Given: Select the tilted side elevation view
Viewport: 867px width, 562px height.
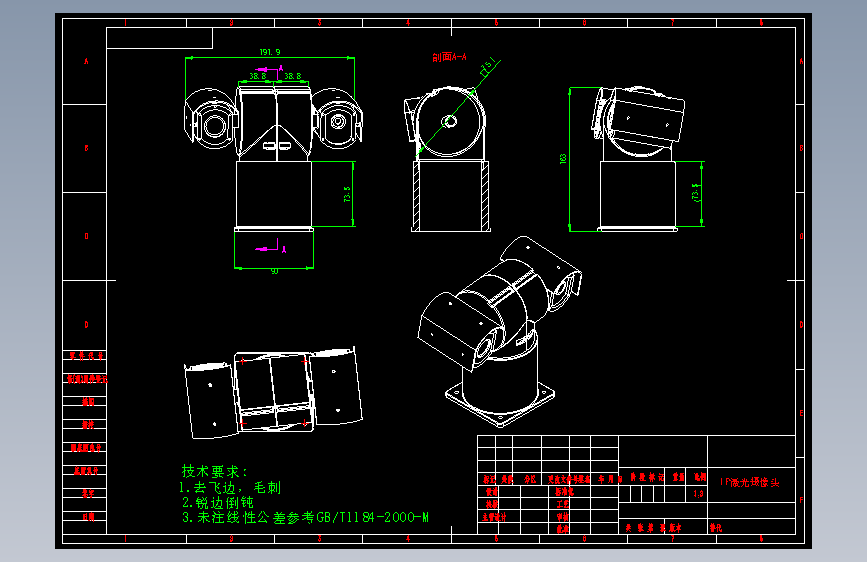Looking at the screenshot, I should (639, 159).
